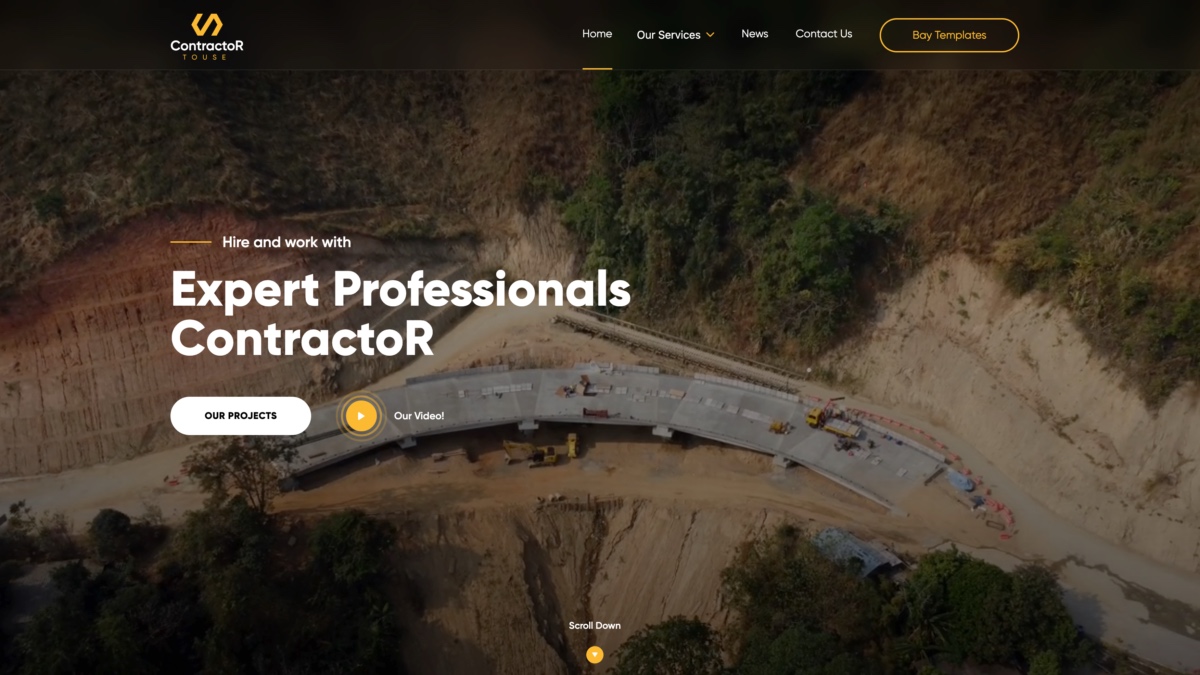Click the ContractoR logo wordmark
Screen dimensions: 1200x675
(207, 45)
